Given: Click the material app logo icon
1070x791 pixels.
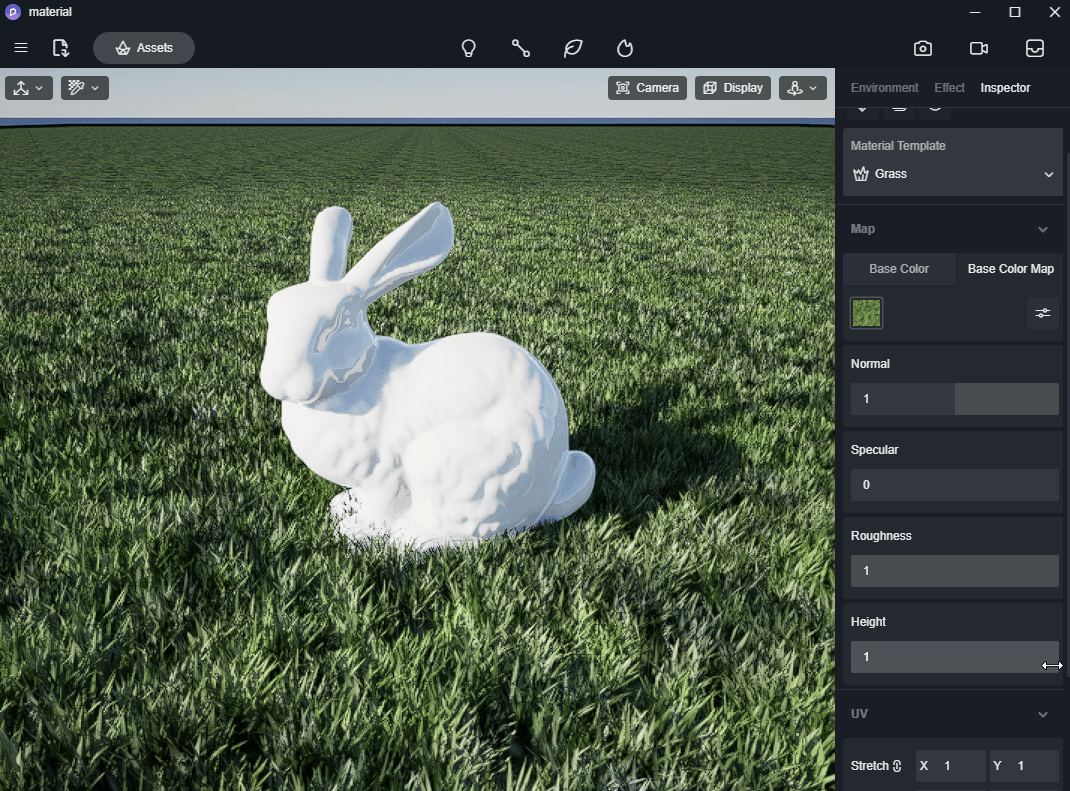Looking at the screenshot, I should [13, 12].
